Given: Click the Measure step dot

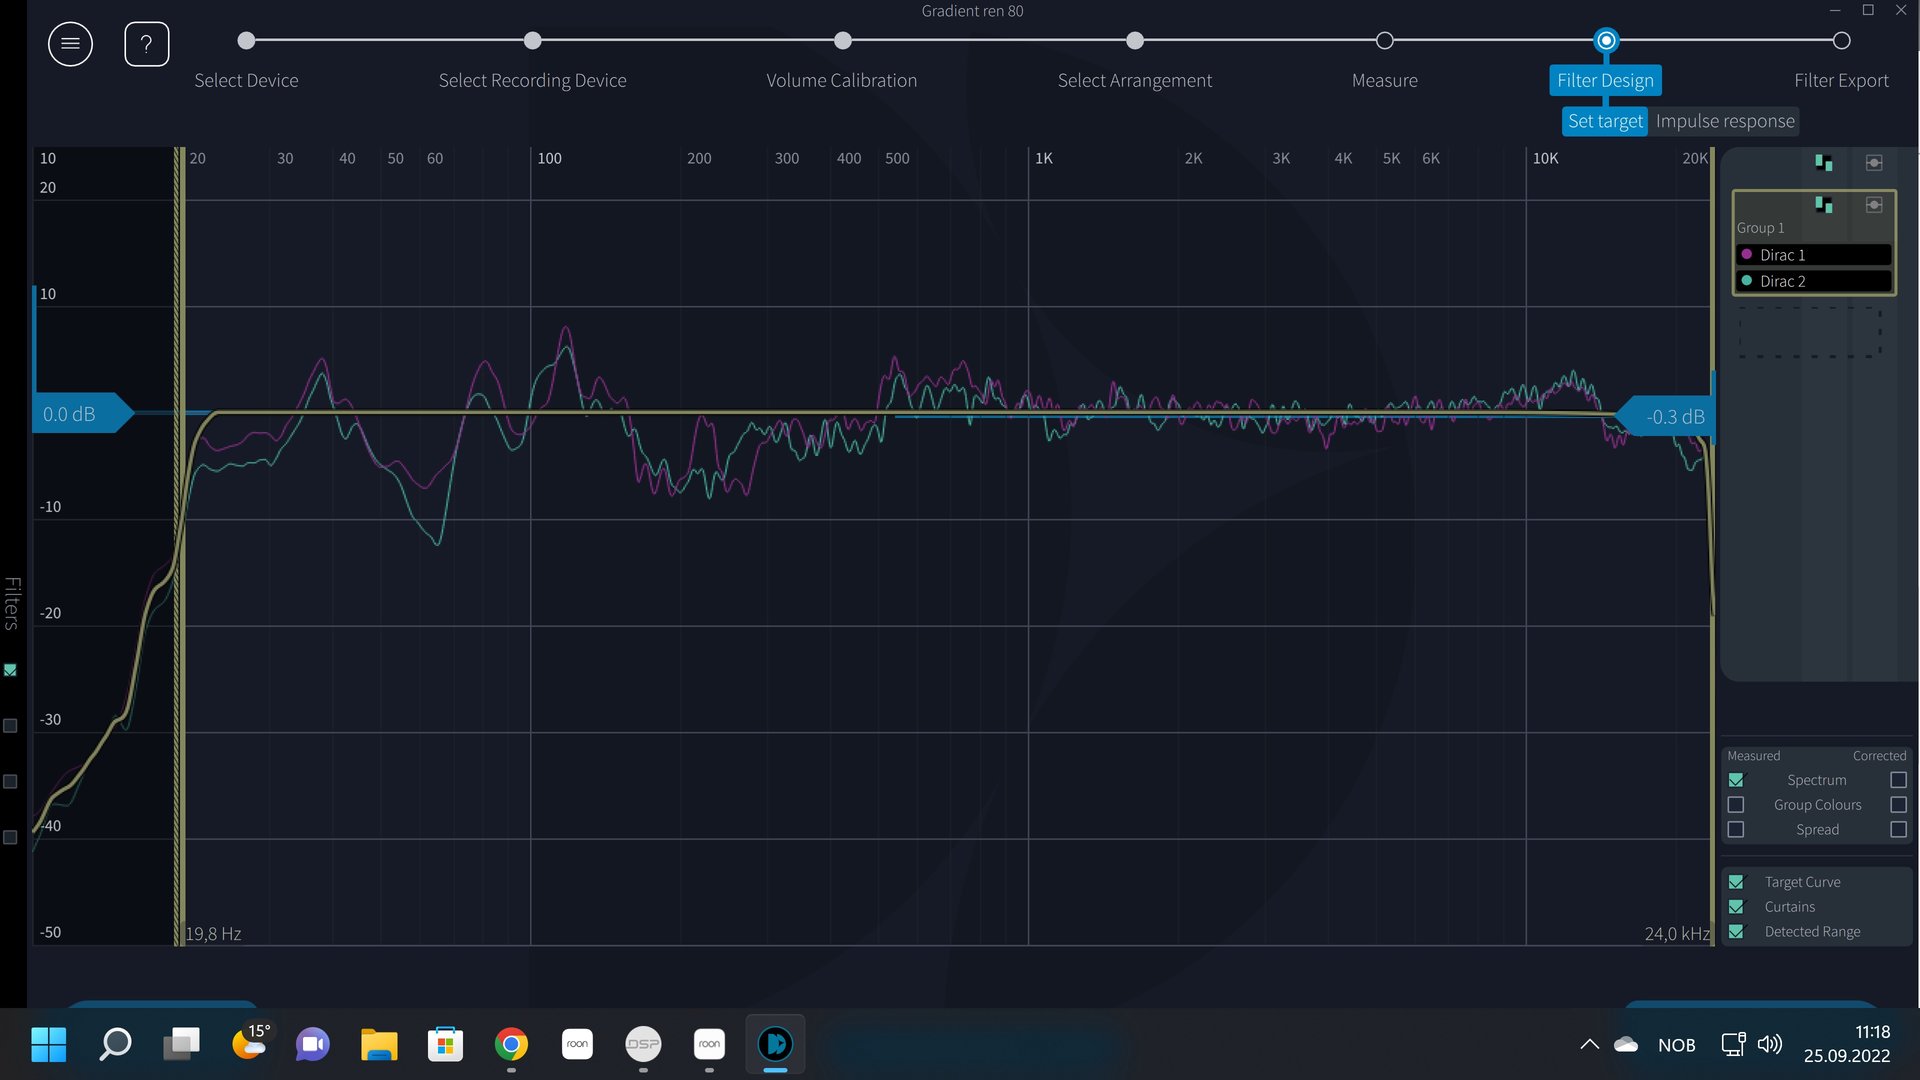Looking at the screenshot, I should tap(1384, 41).
